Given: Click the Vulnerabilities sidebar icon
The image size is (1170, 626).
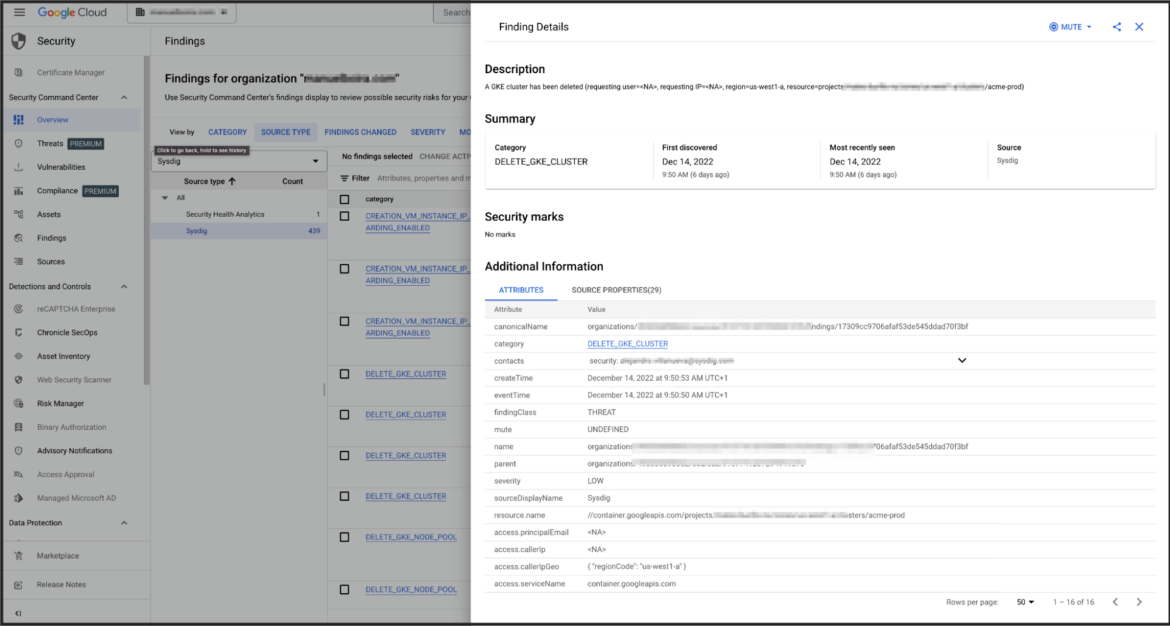Looking at the screenshot, I should [19, 167].
